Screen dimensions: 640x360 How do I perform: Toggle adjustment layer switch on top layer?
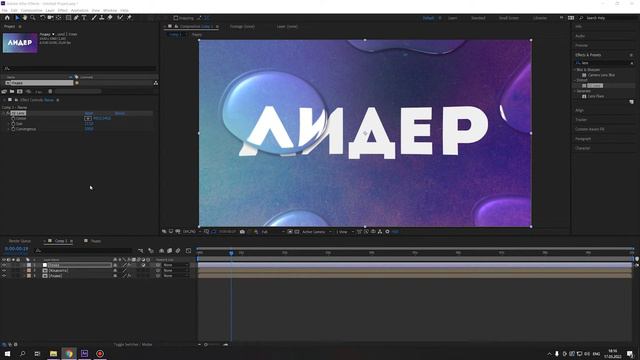pyautogui.click(x=143, y=265)
